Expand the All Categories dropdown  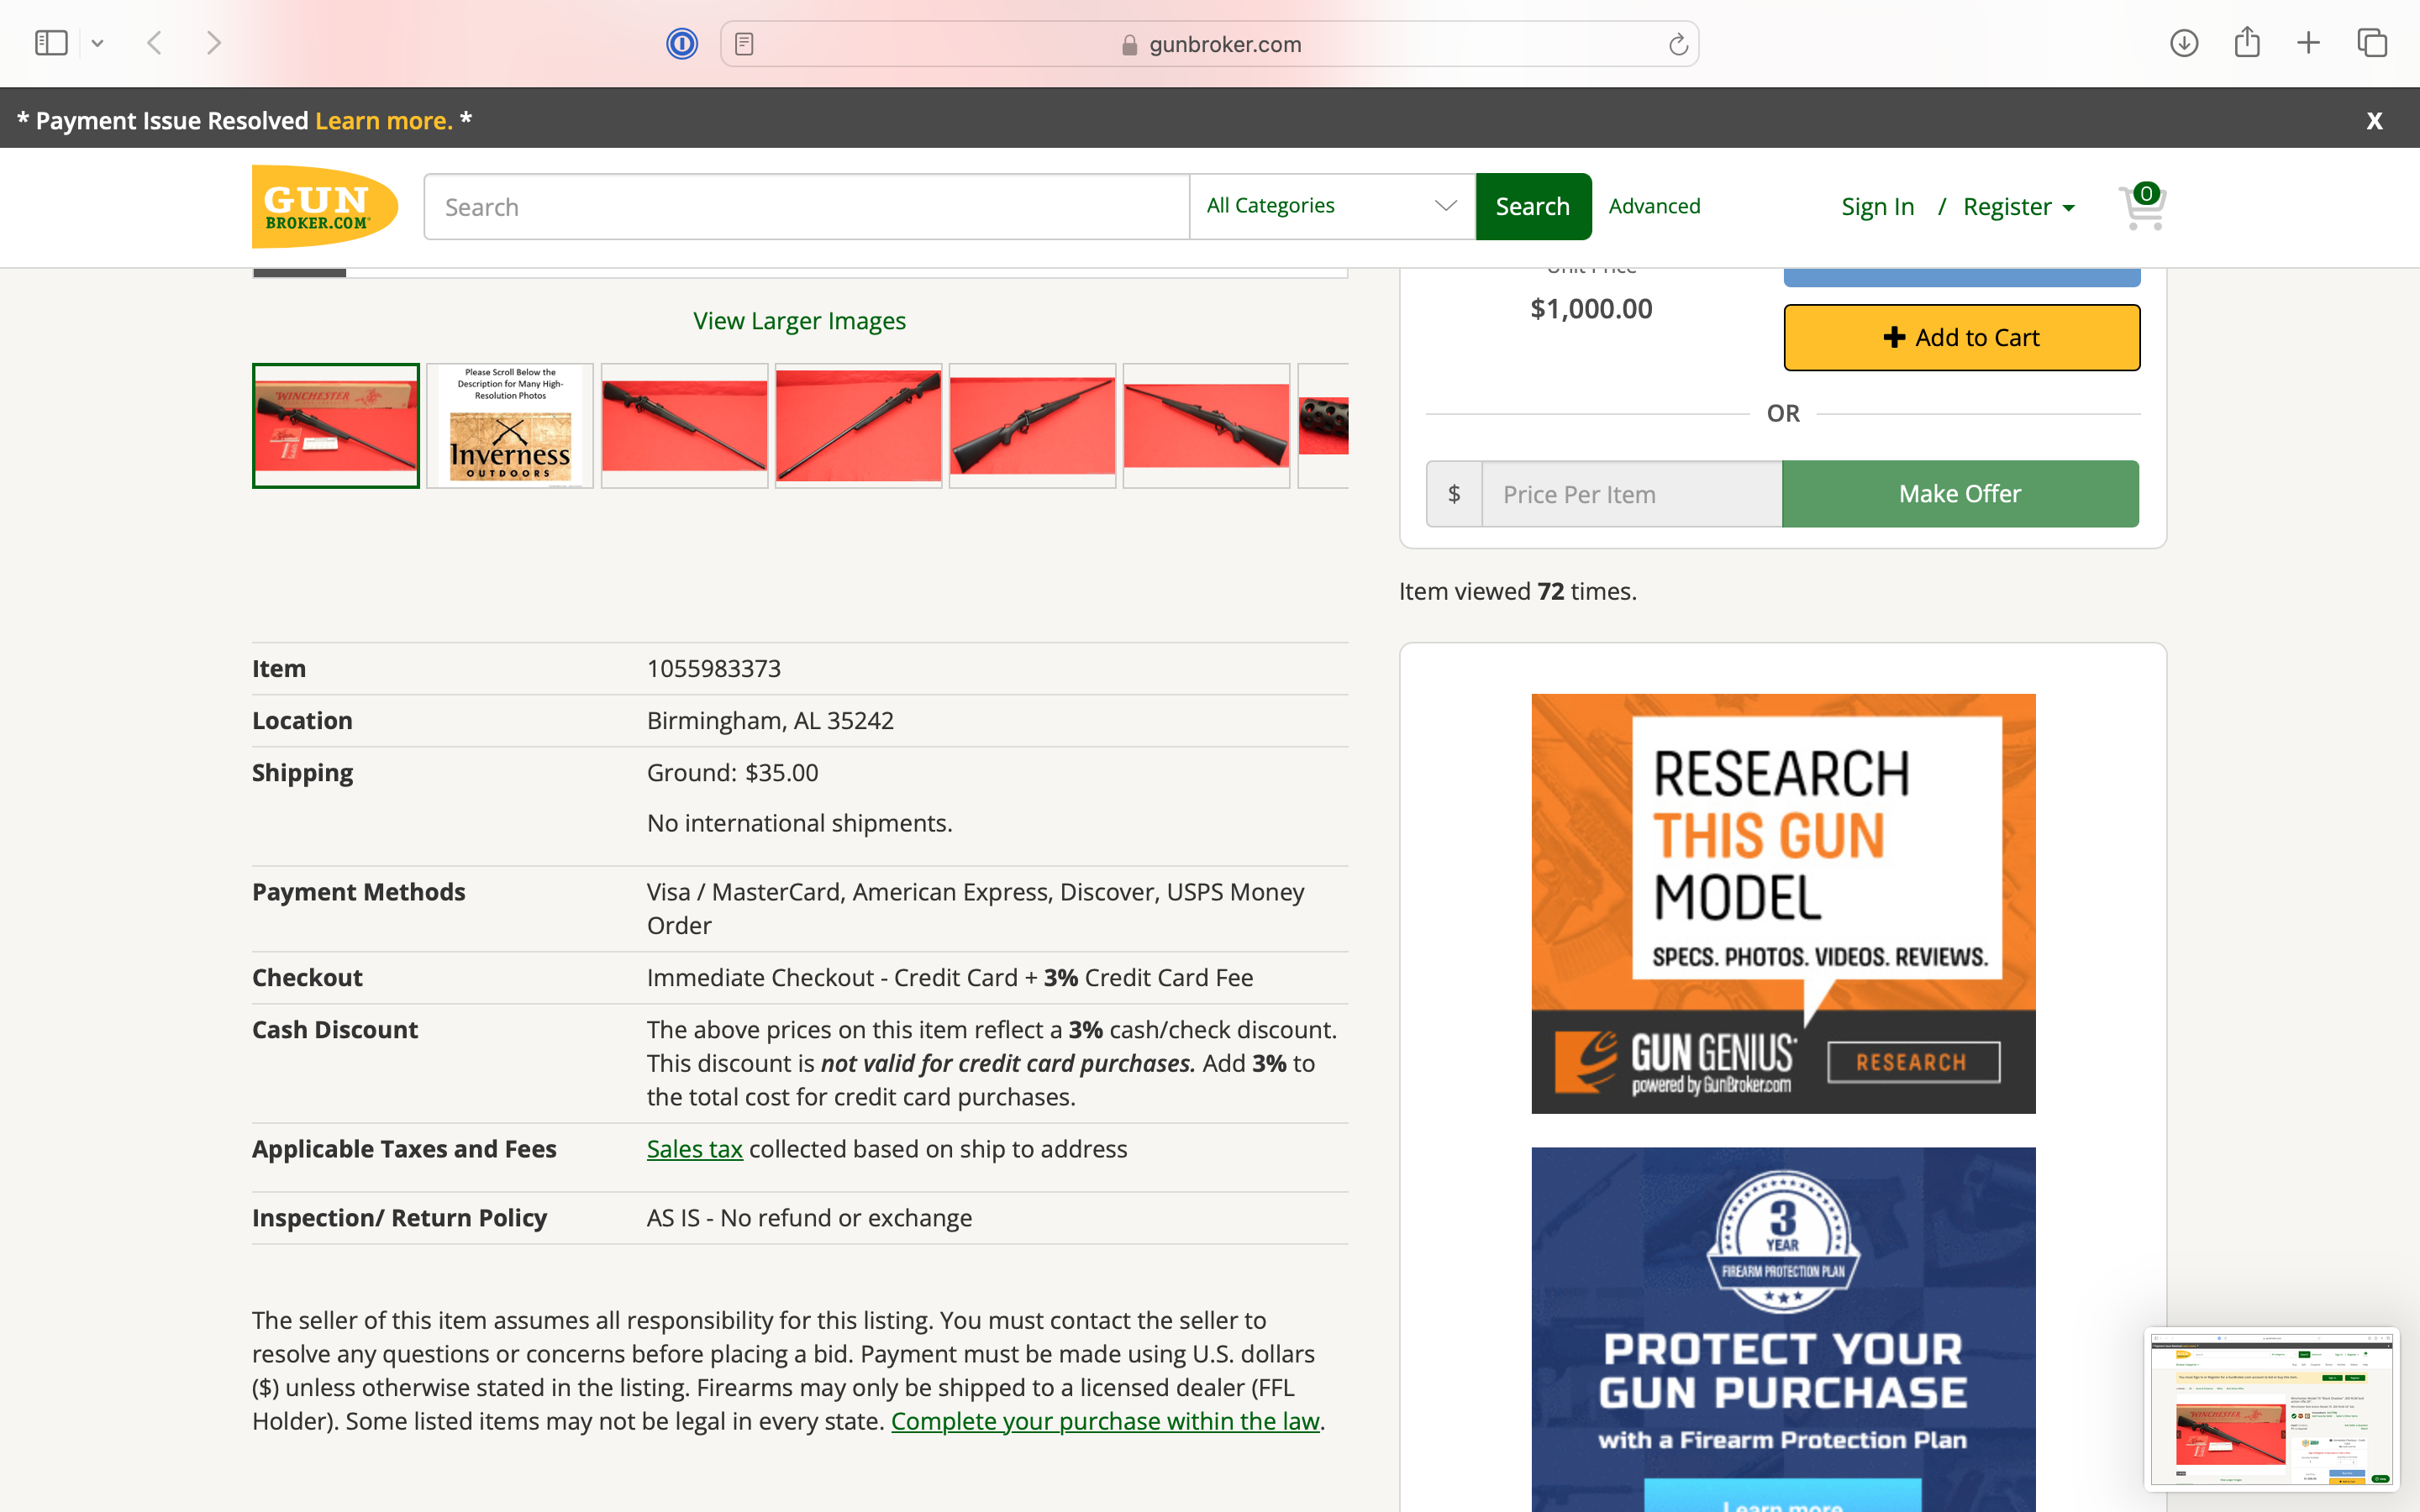pyautogui.click(x=1332, y=206)
